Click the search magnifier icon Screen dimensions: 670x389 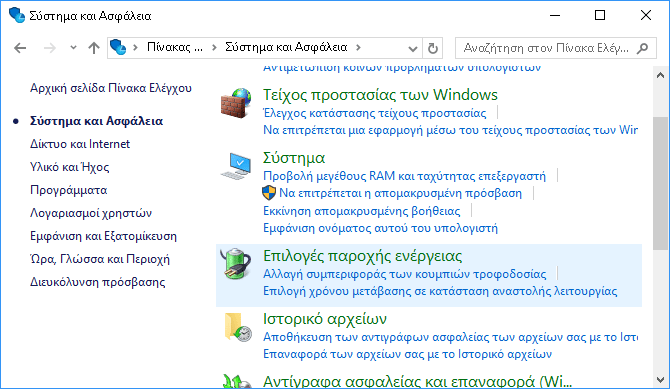click(642, 48)
